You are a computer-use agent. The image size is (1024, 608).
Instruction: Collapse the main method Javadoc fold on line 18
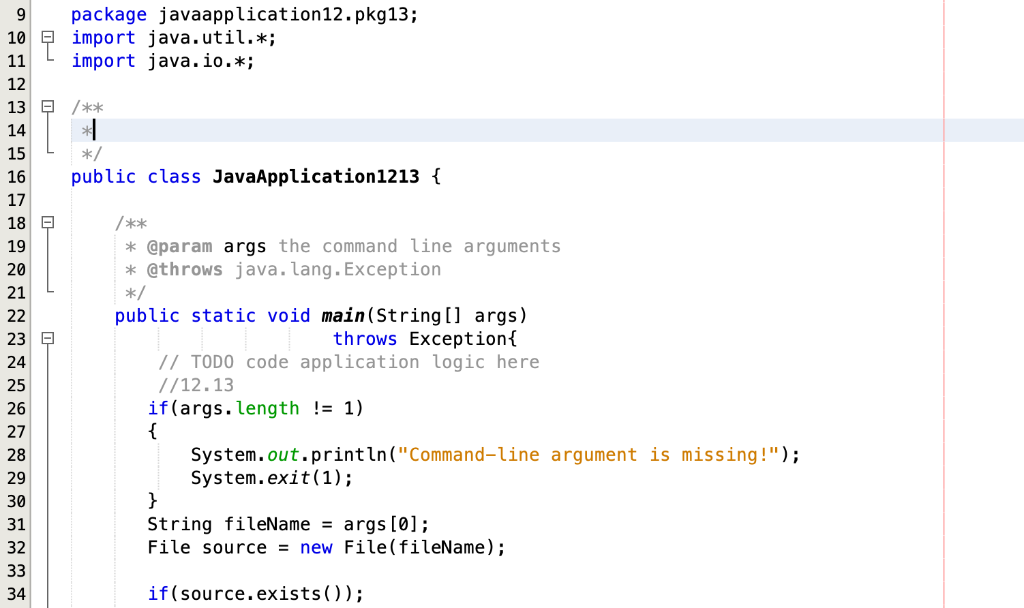pos(48,223)
